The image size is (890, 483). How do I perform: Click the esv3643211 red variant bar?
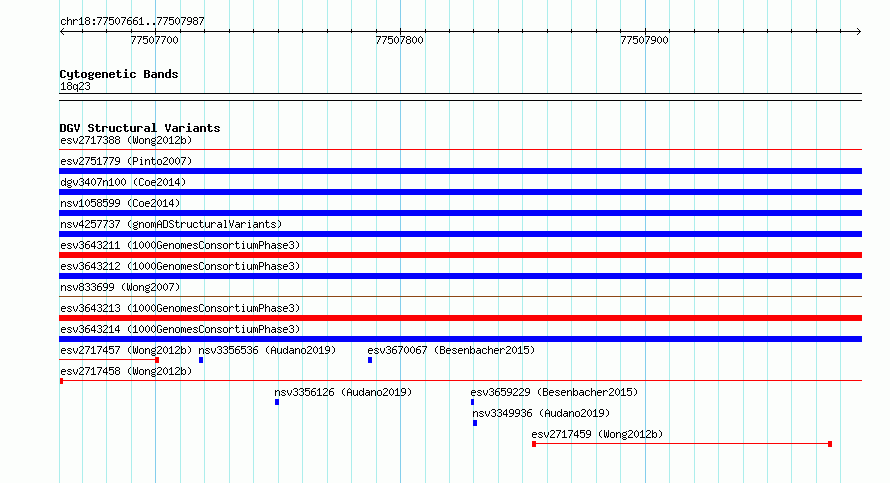click(460, 255)
